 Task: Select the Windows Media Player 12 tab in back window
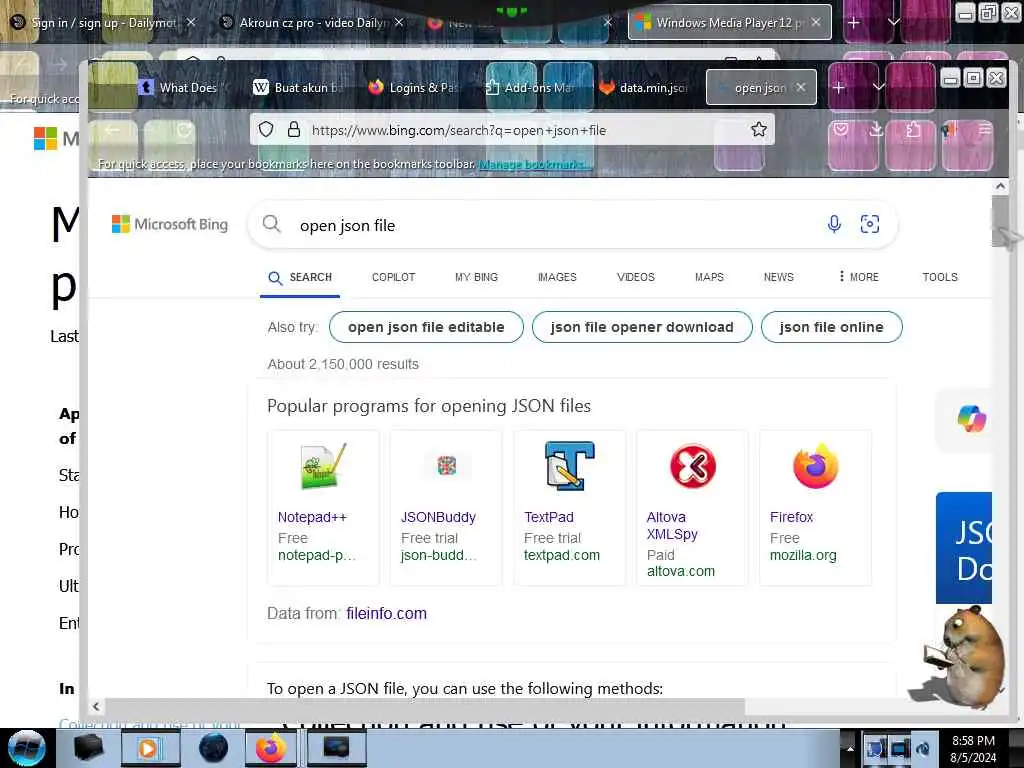(x=729, y=22)
